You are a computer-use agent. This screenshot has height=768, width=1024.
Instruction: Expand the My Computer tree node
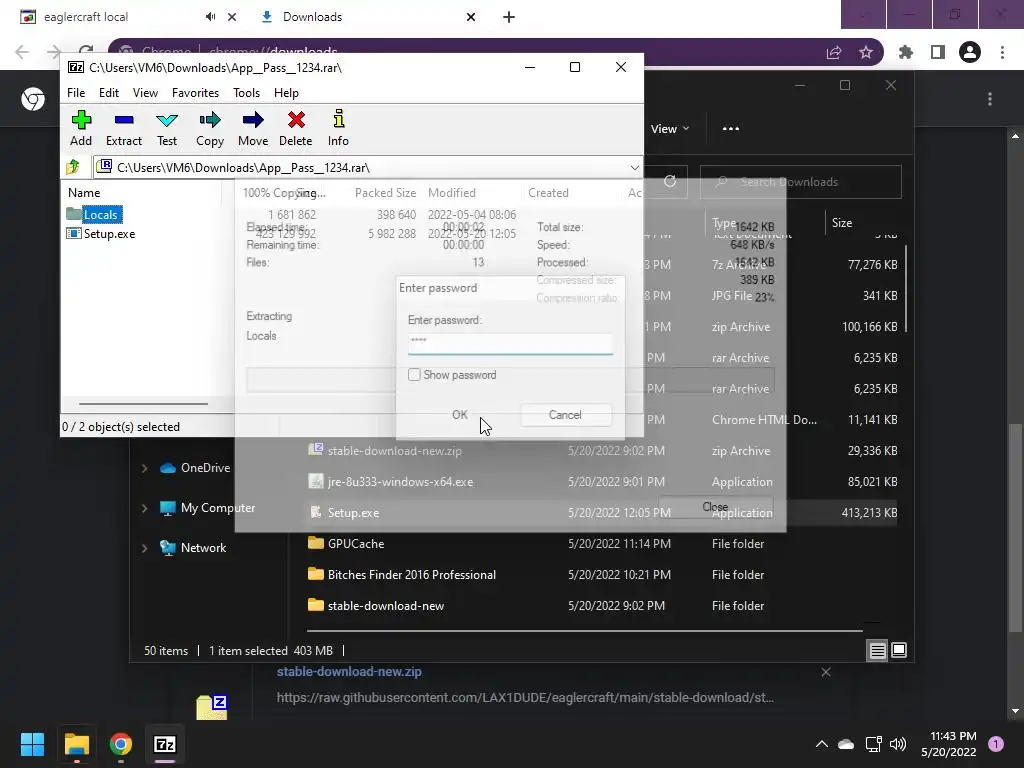(144, 508)
